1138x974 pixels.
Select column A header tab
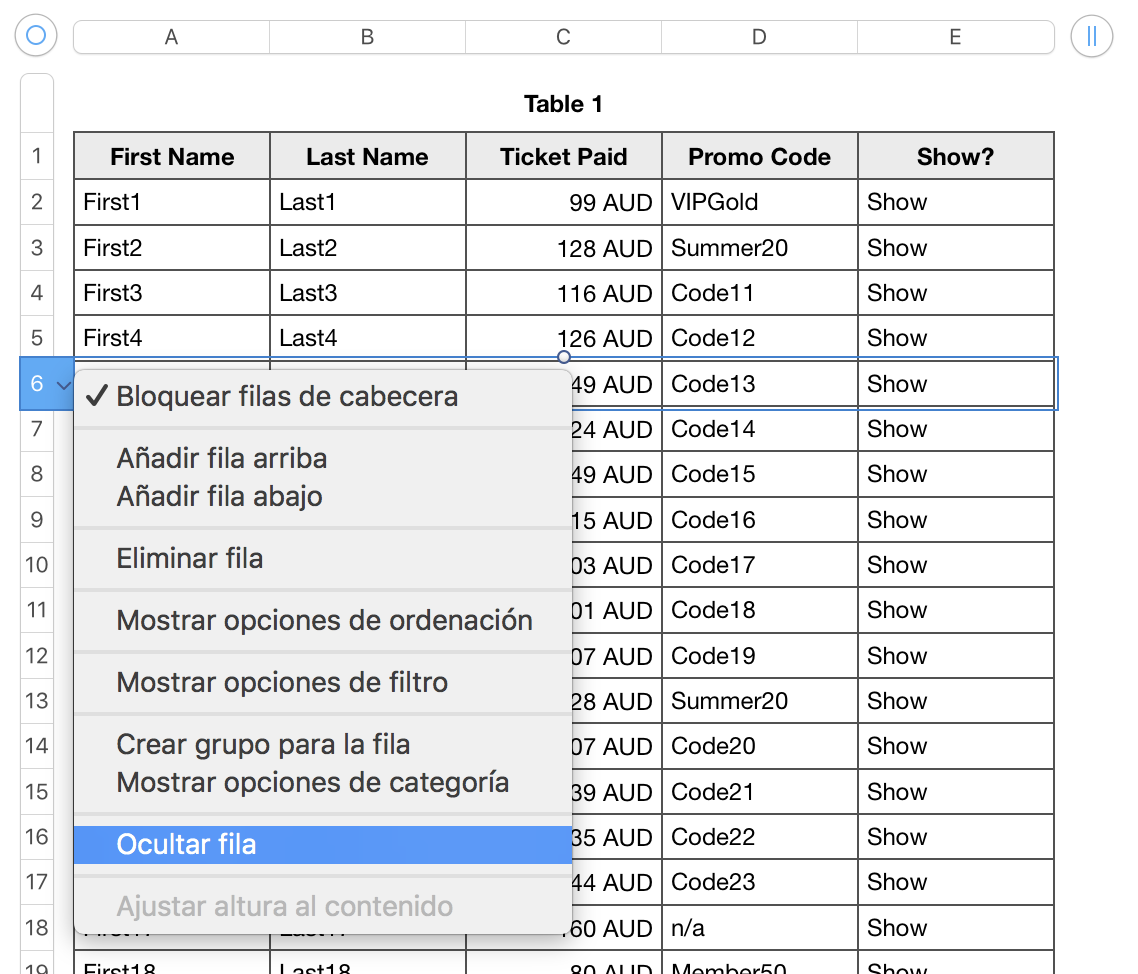pyautogui.click(x=171, y=37)
